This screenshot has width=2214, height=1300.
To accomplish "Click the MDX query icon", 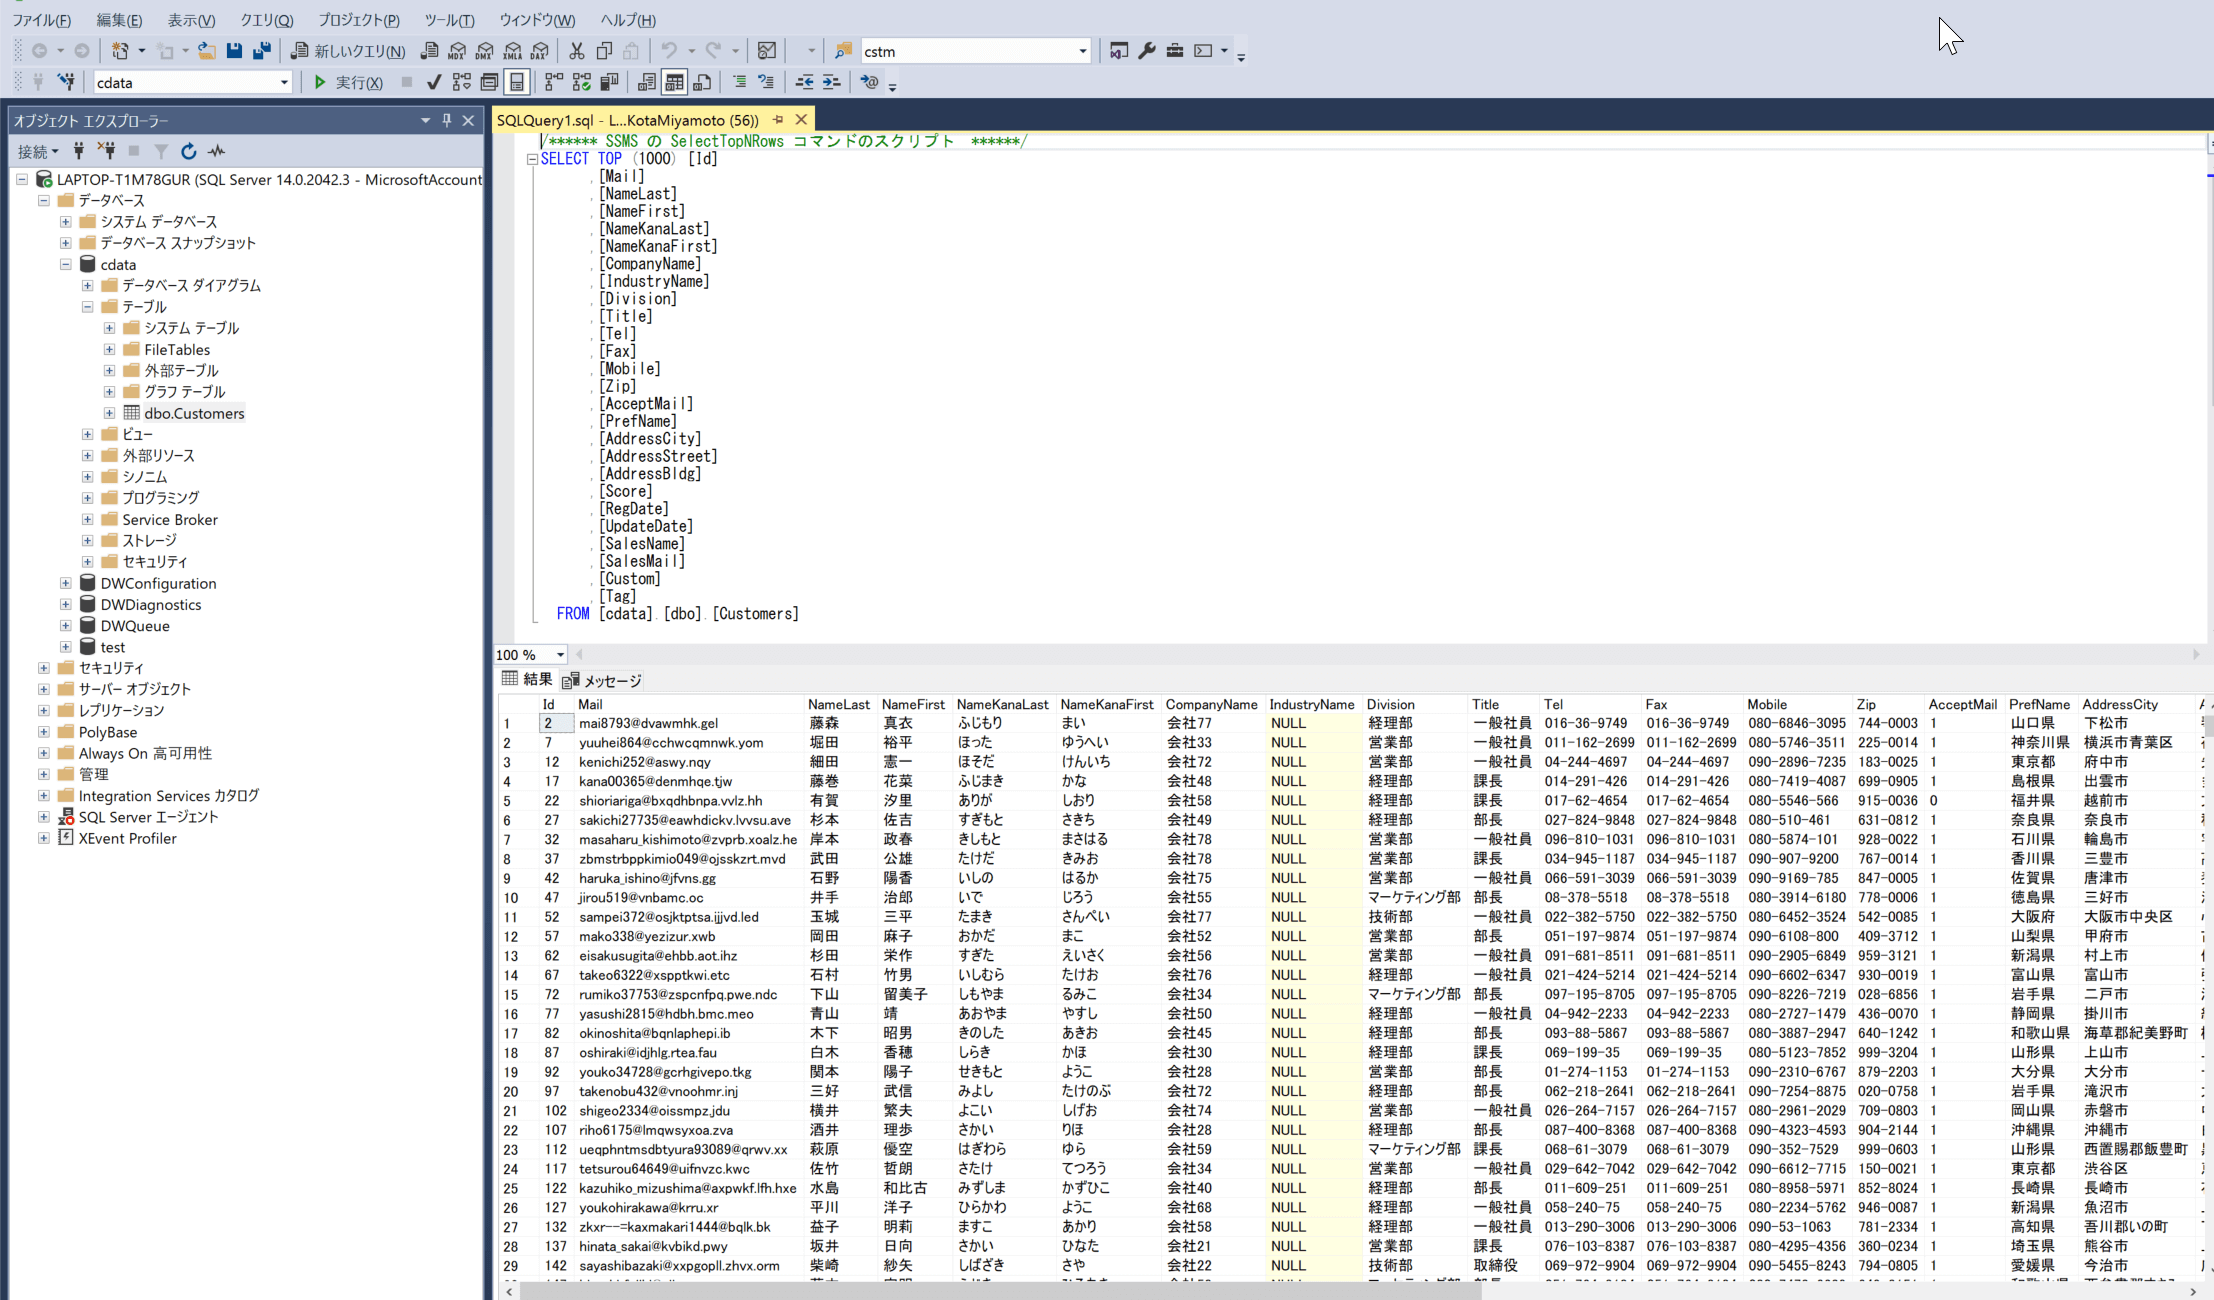I will [457, 51].
